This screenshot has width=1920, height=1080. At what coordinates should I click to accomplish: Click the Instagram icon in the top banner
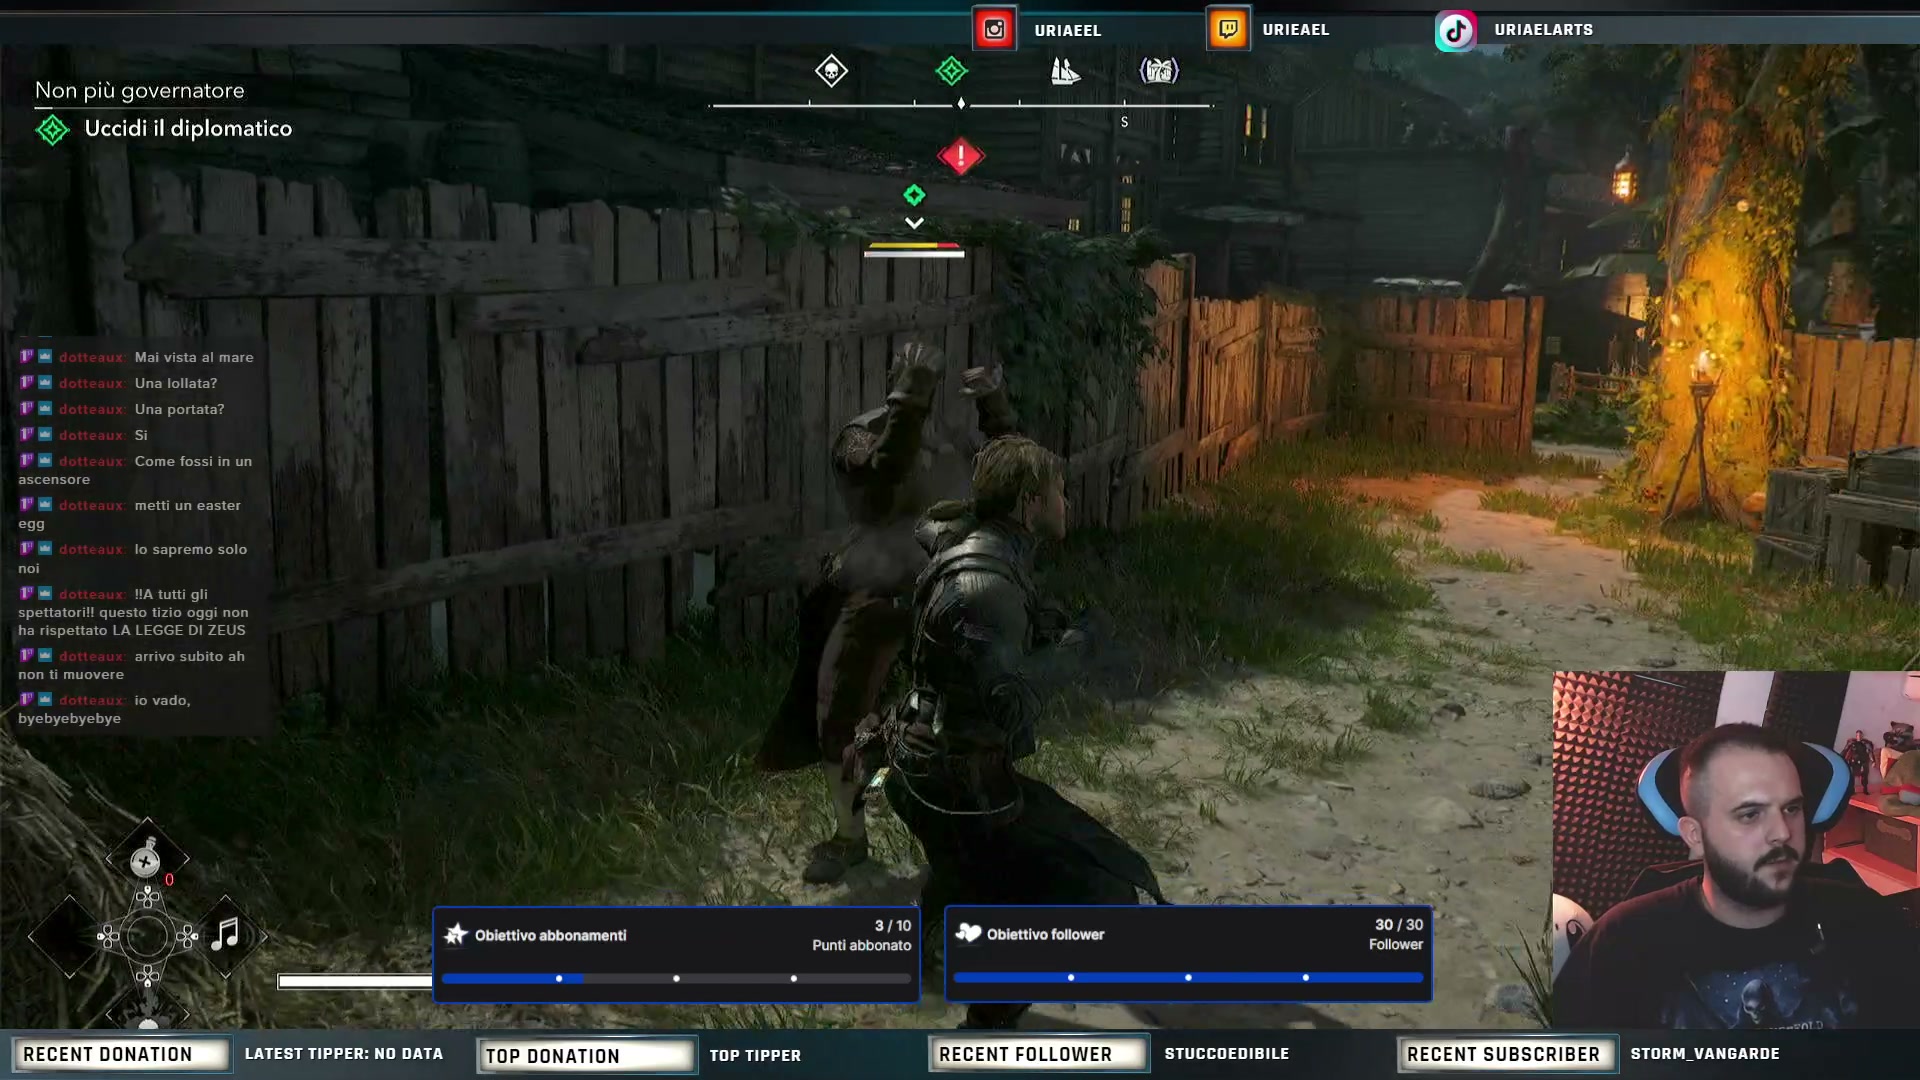click(994, 29)
